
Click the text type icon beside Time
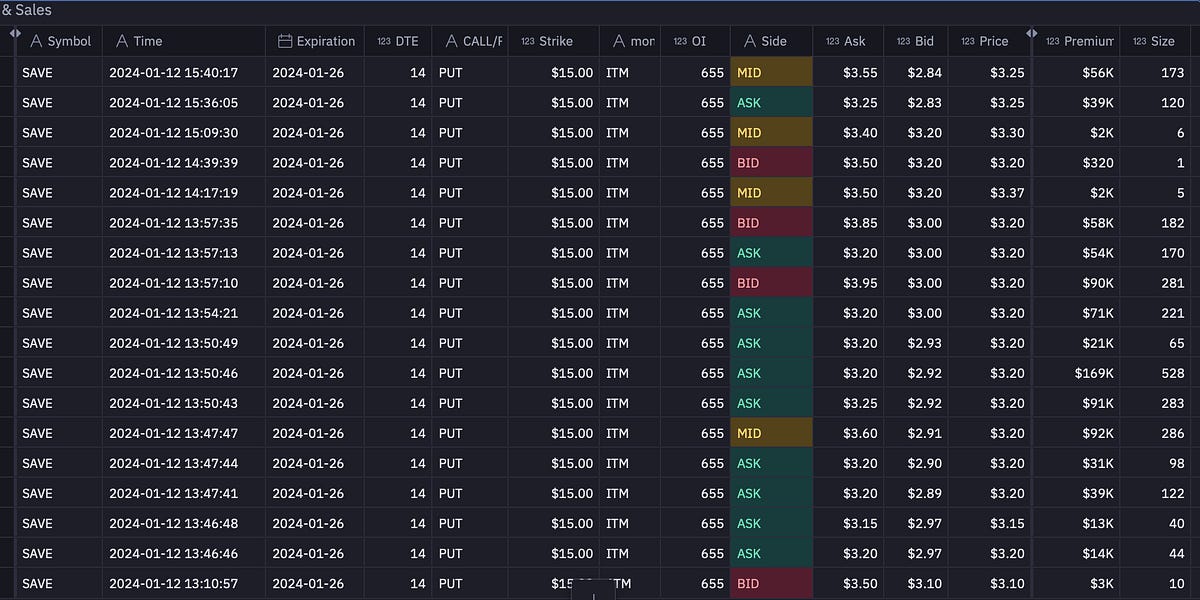pos(120,41)
